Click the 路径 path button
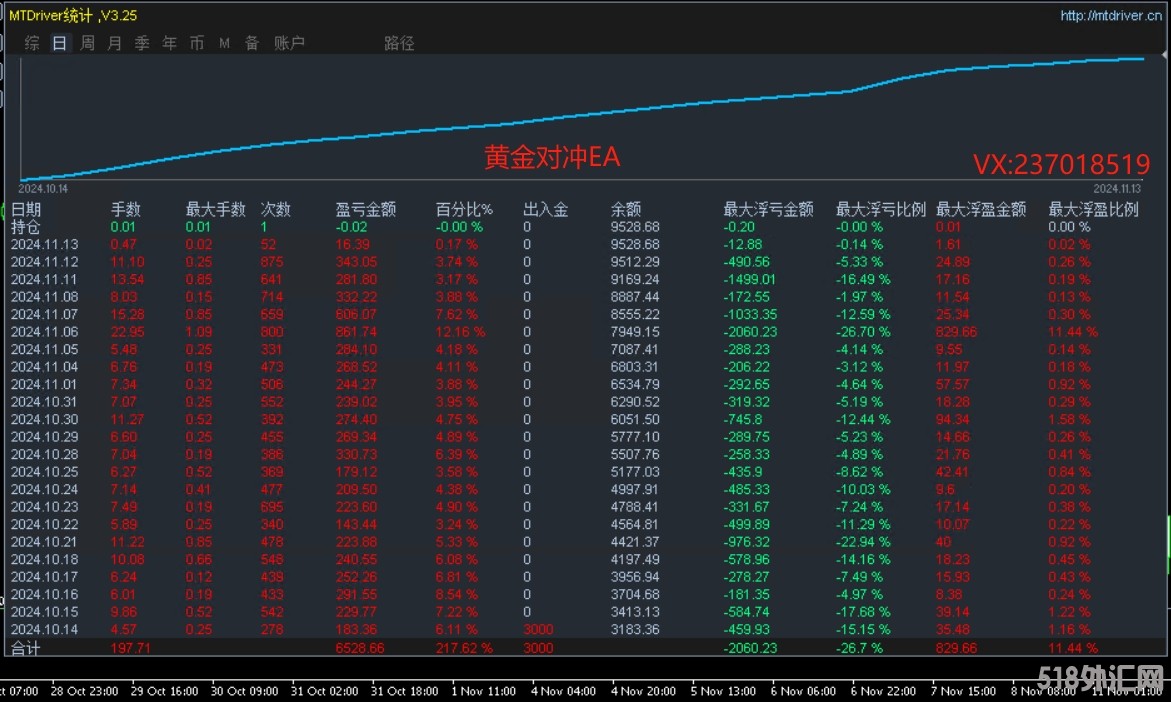Image resolution: width=1171 pixels, height=702 pixels. [x=399, y=43]
